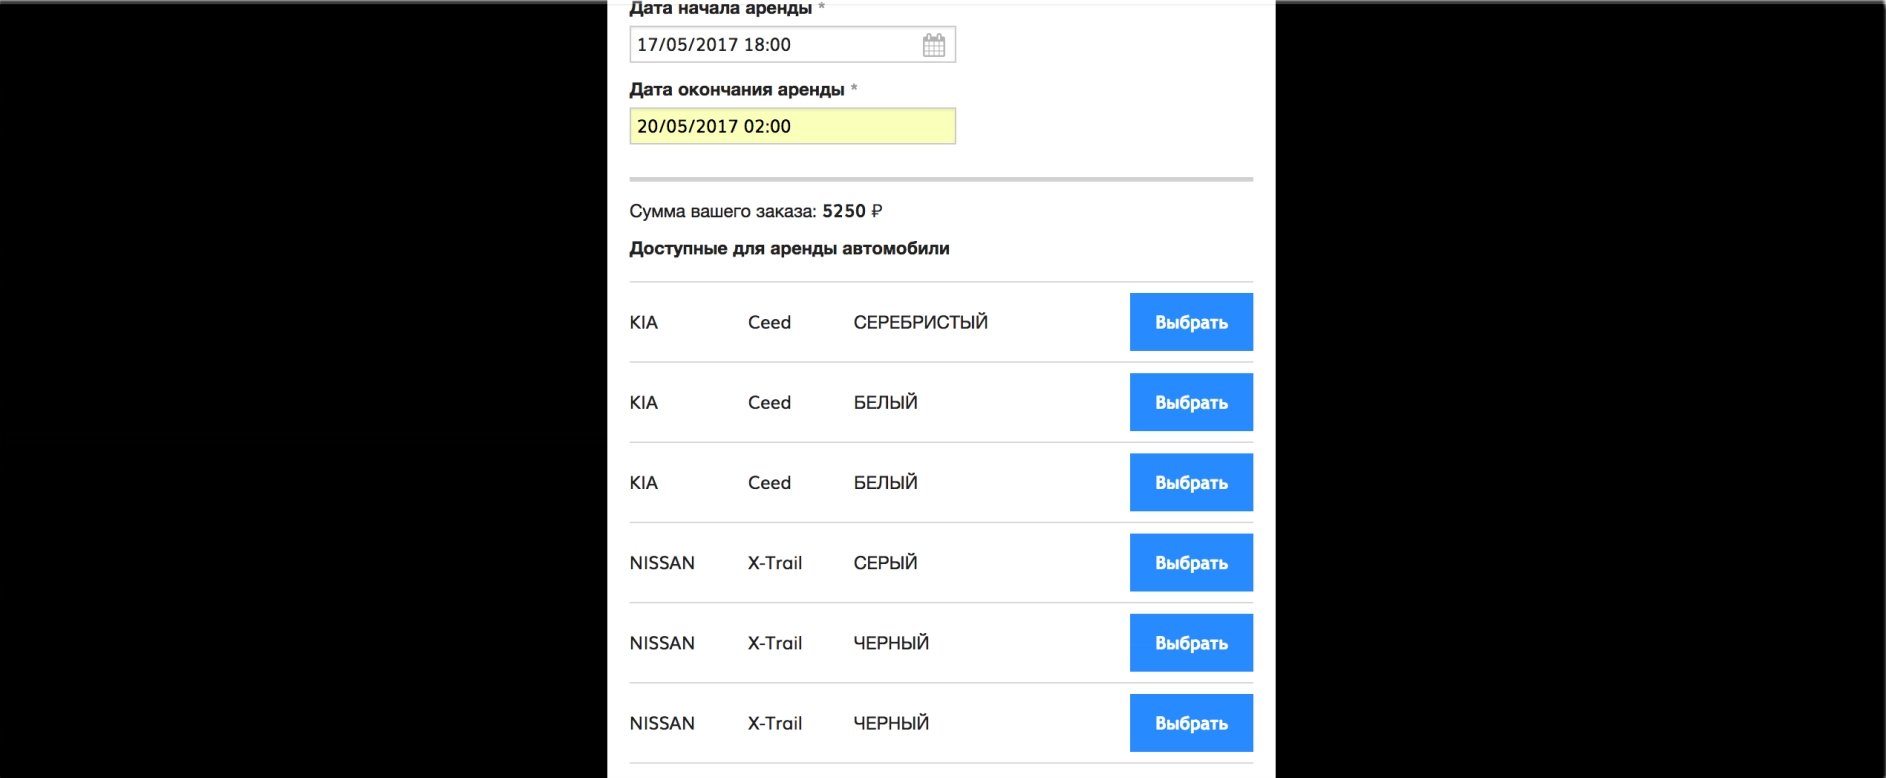This screenshot has width=1886, height=778.
Task: Click the Ceed model in the silver row
Action: click(769, 322)
